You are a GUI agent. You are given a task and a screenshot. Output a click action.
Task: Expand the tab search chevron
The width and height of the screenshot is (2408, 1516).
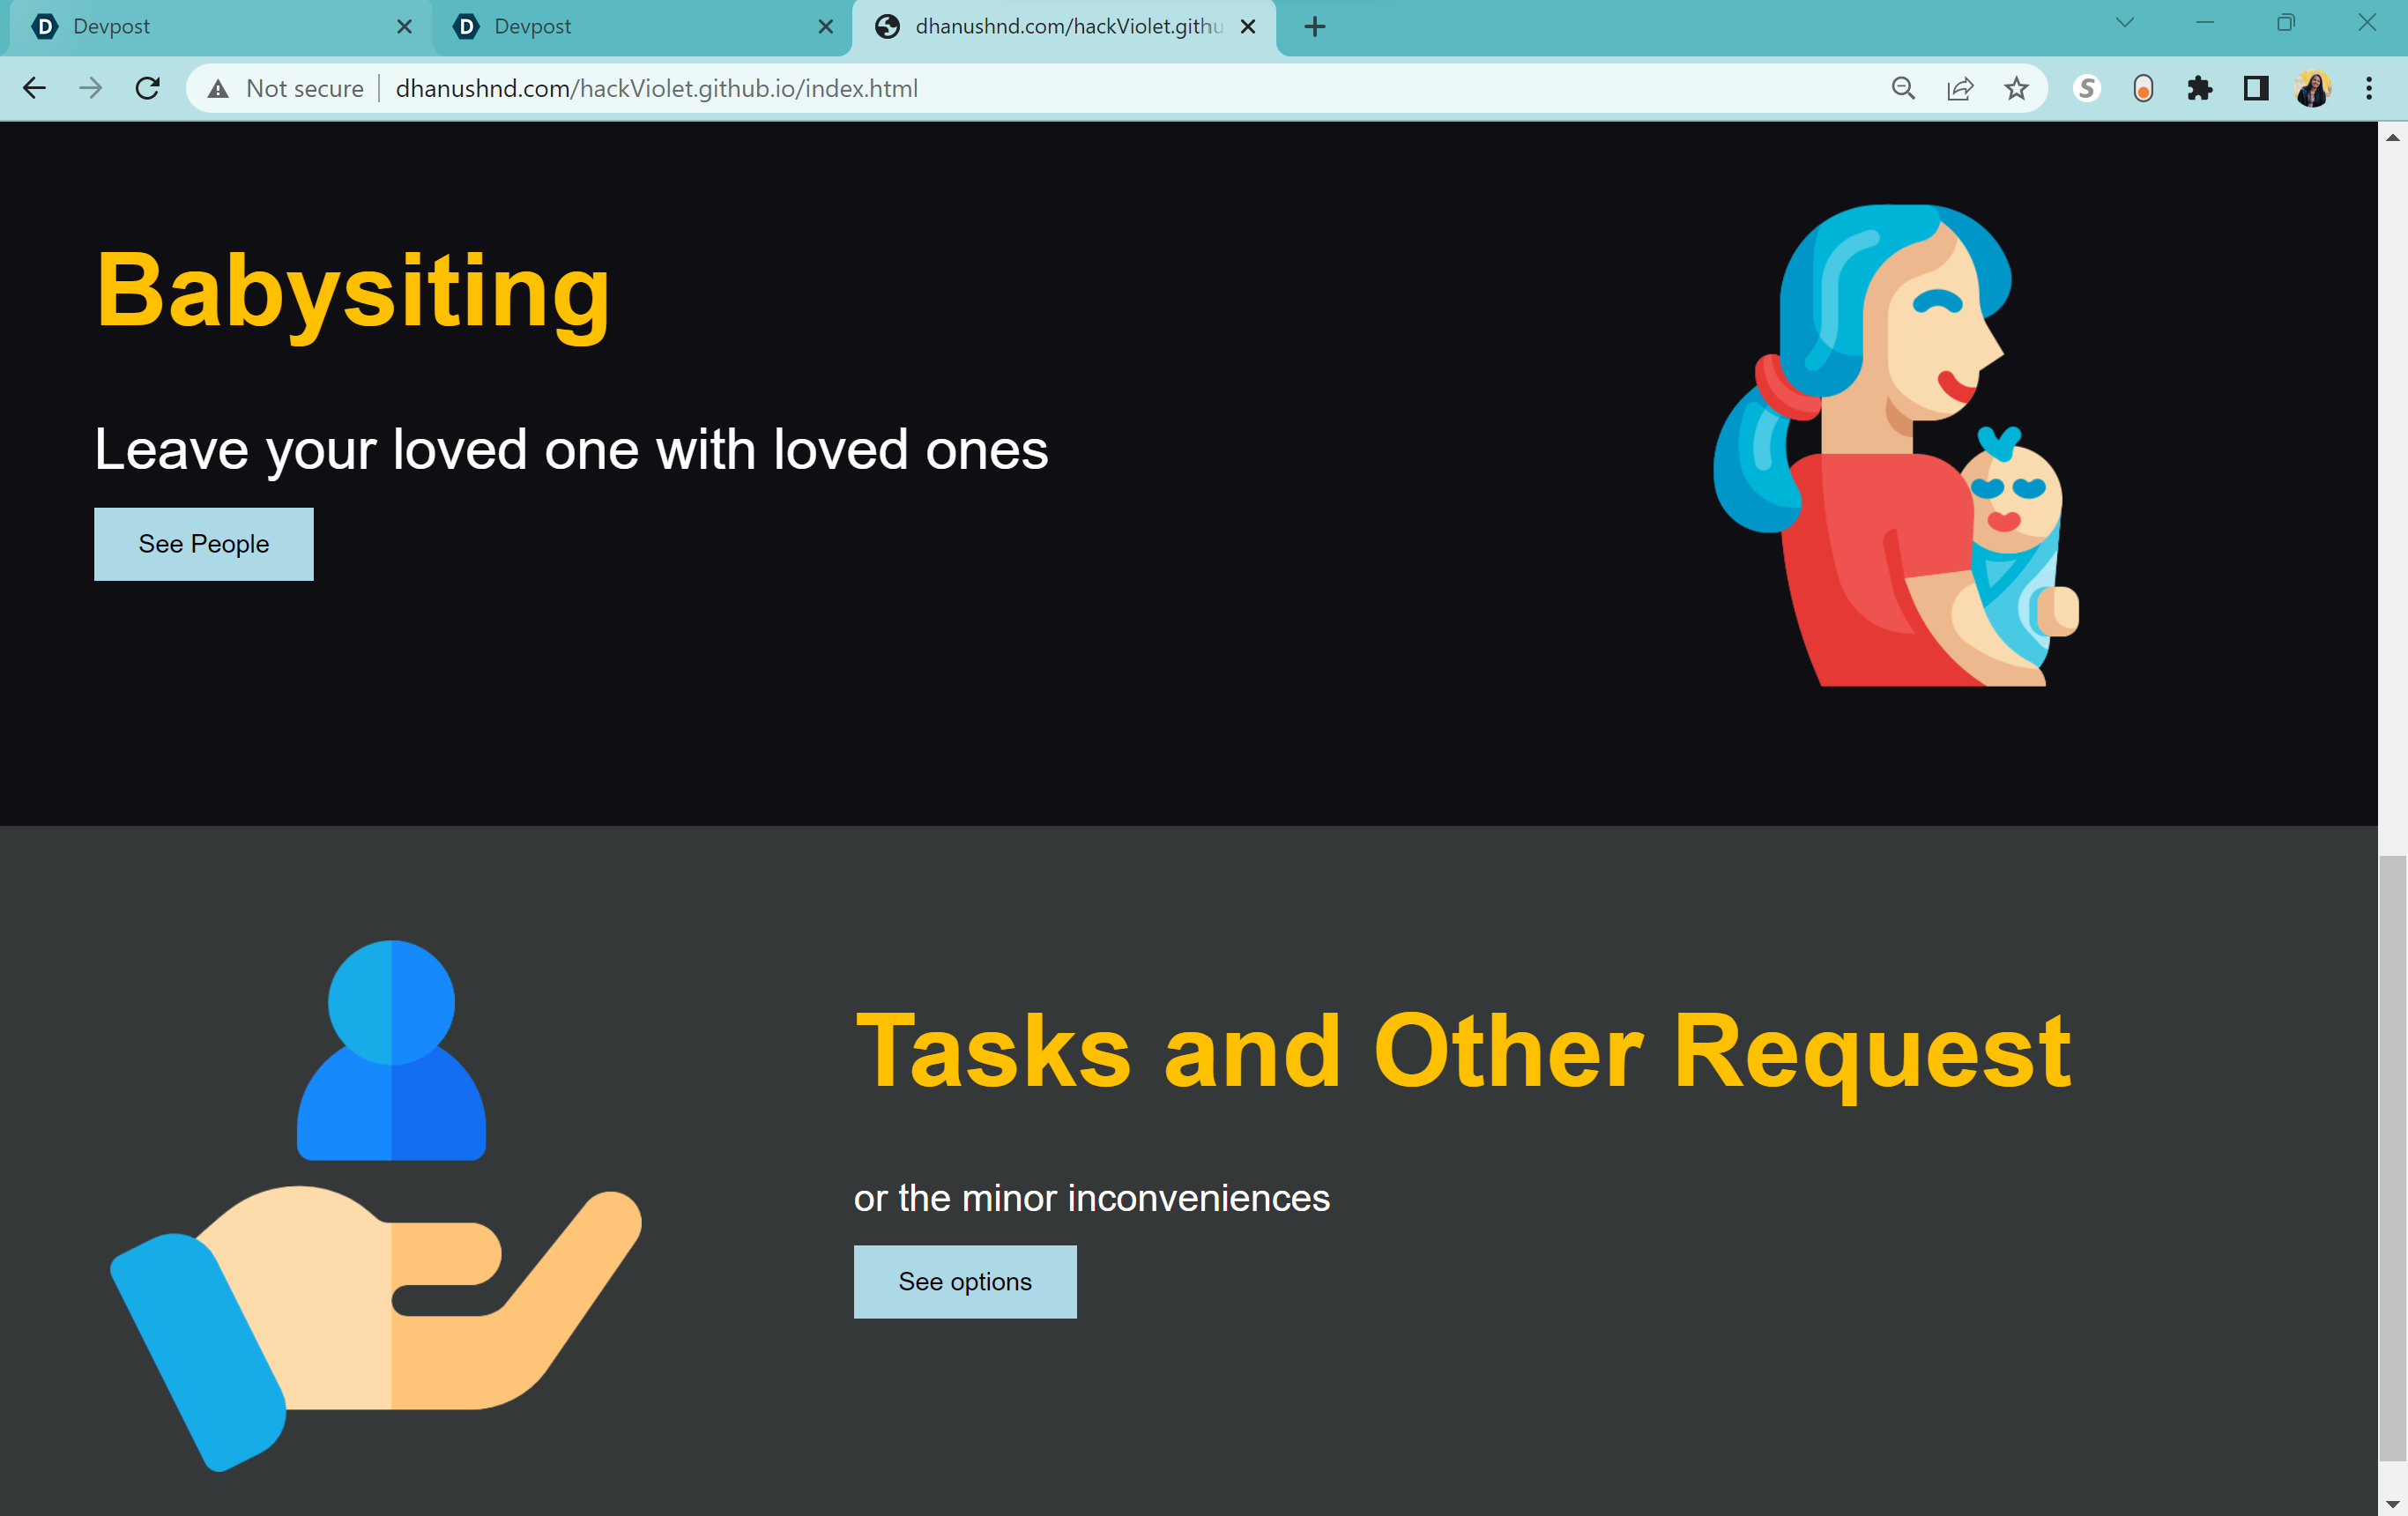click(x=2125, y=23)
